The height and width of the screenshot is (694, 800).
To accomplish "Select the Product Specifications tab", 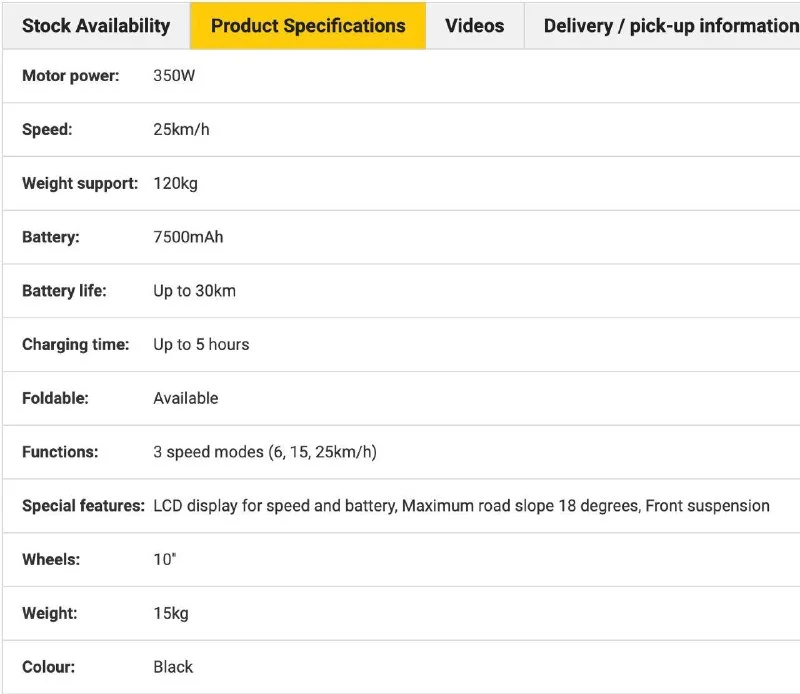I will pyautogui.click(x=308, y=26).
